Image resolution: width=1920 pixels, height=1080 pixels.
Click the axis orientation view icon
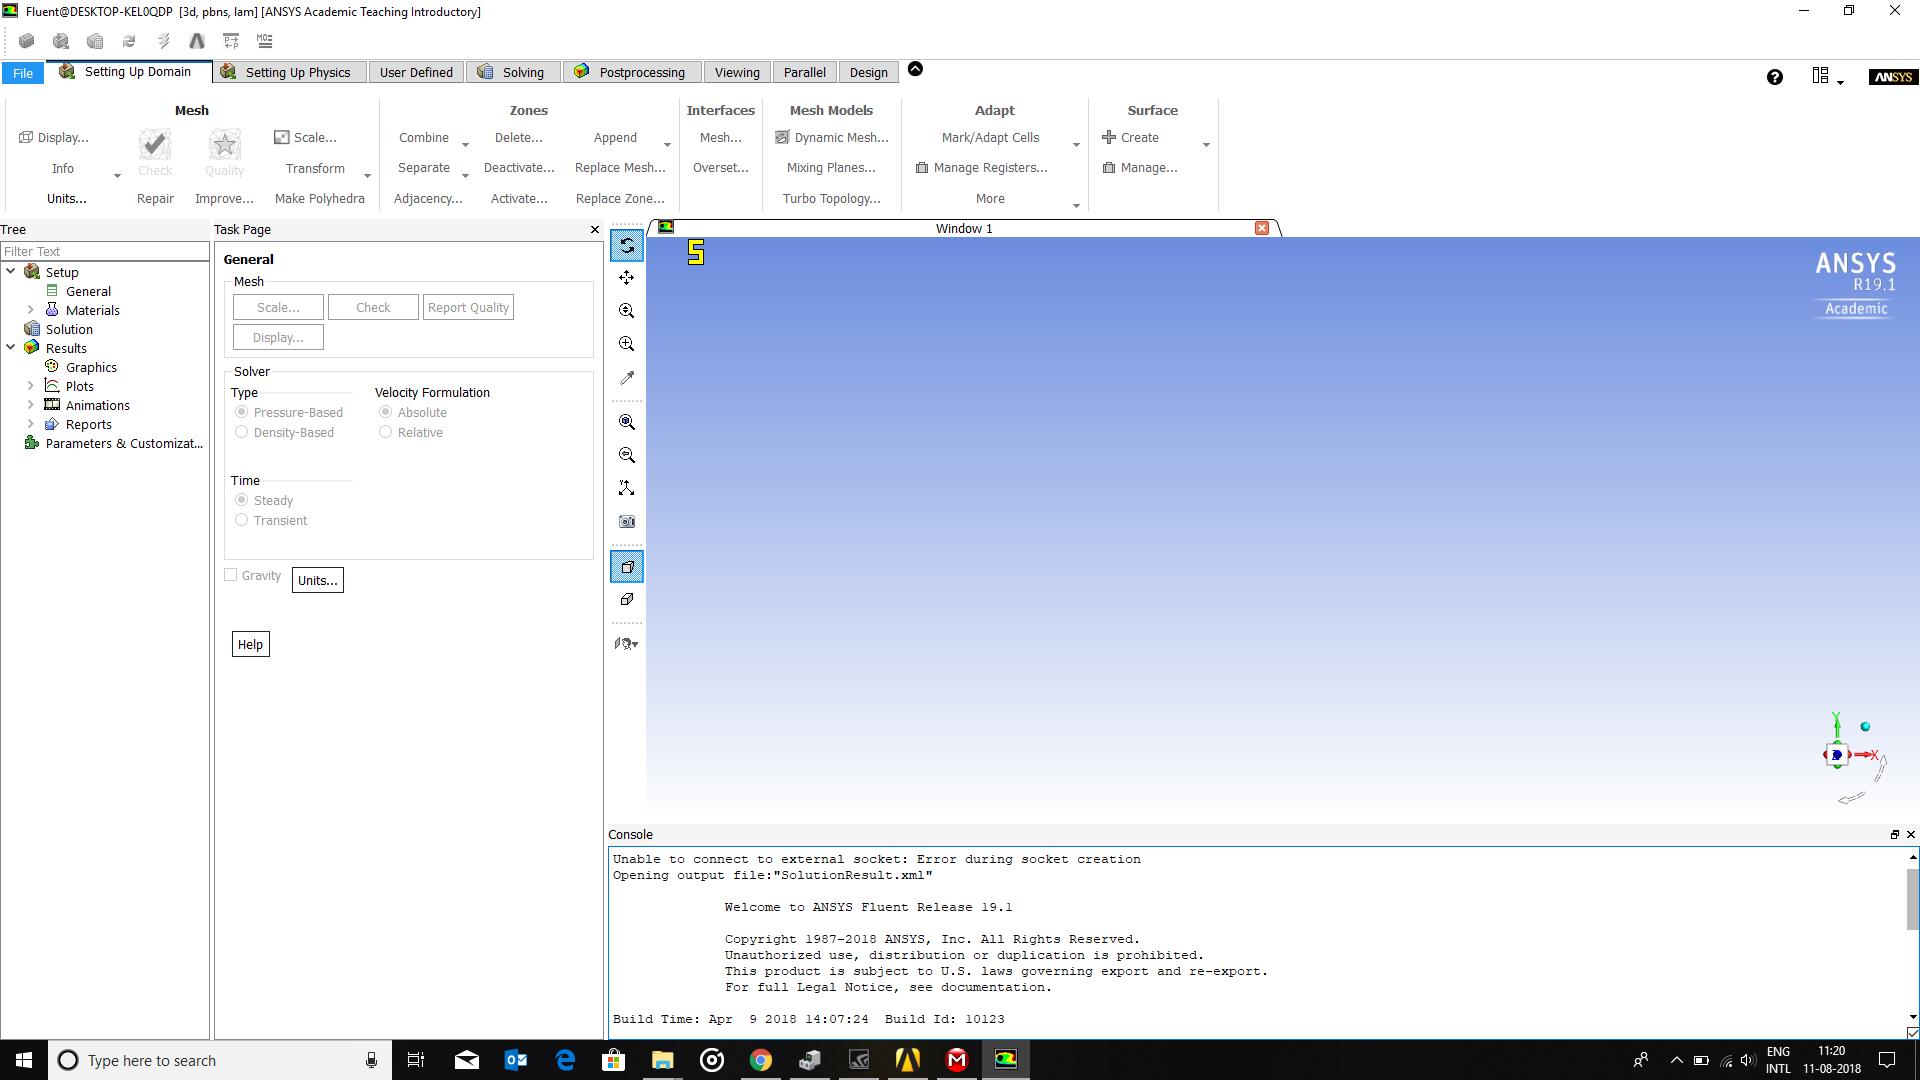627,488
